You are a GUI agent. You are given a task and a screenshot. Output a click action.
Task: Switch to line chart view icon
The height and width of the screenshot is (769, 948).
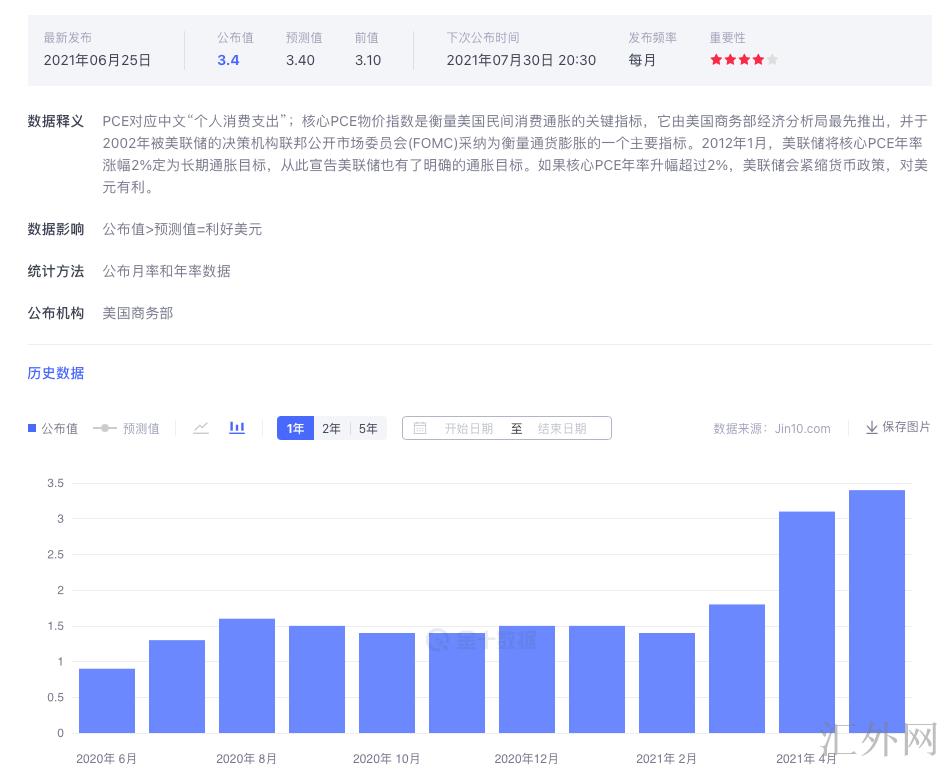[x=201, y=428]
